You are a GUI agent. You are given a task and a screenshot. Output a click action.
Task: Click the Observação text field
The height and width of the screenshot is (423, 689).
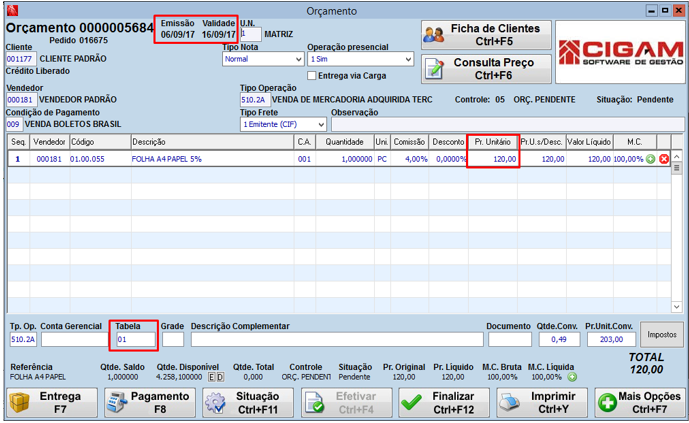tap(508, 124)
